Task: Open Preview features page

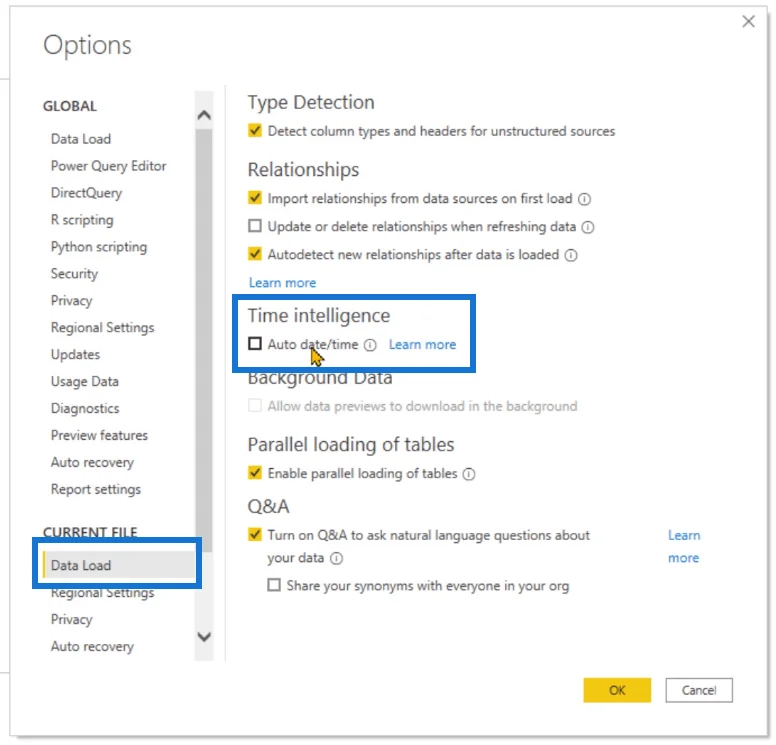Action: (x=99, y=436)
